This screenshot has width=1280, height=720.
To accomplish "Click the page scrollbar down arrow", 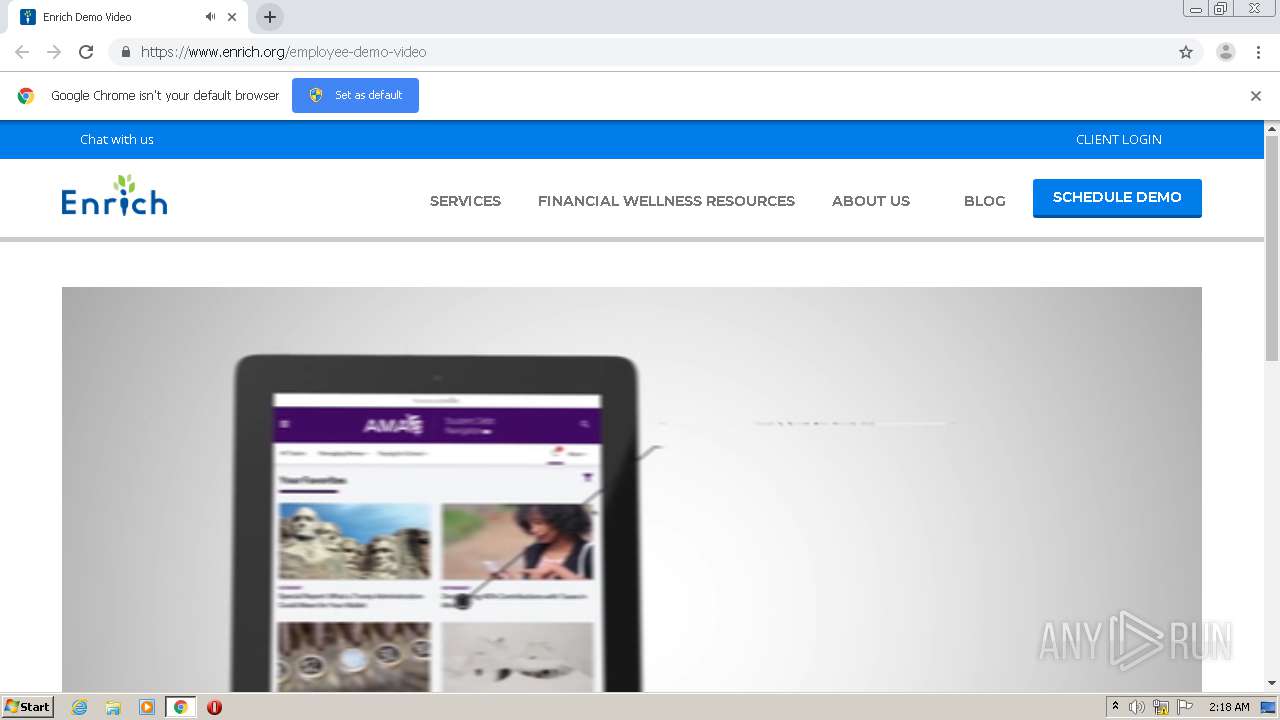I will (1272, 684).
